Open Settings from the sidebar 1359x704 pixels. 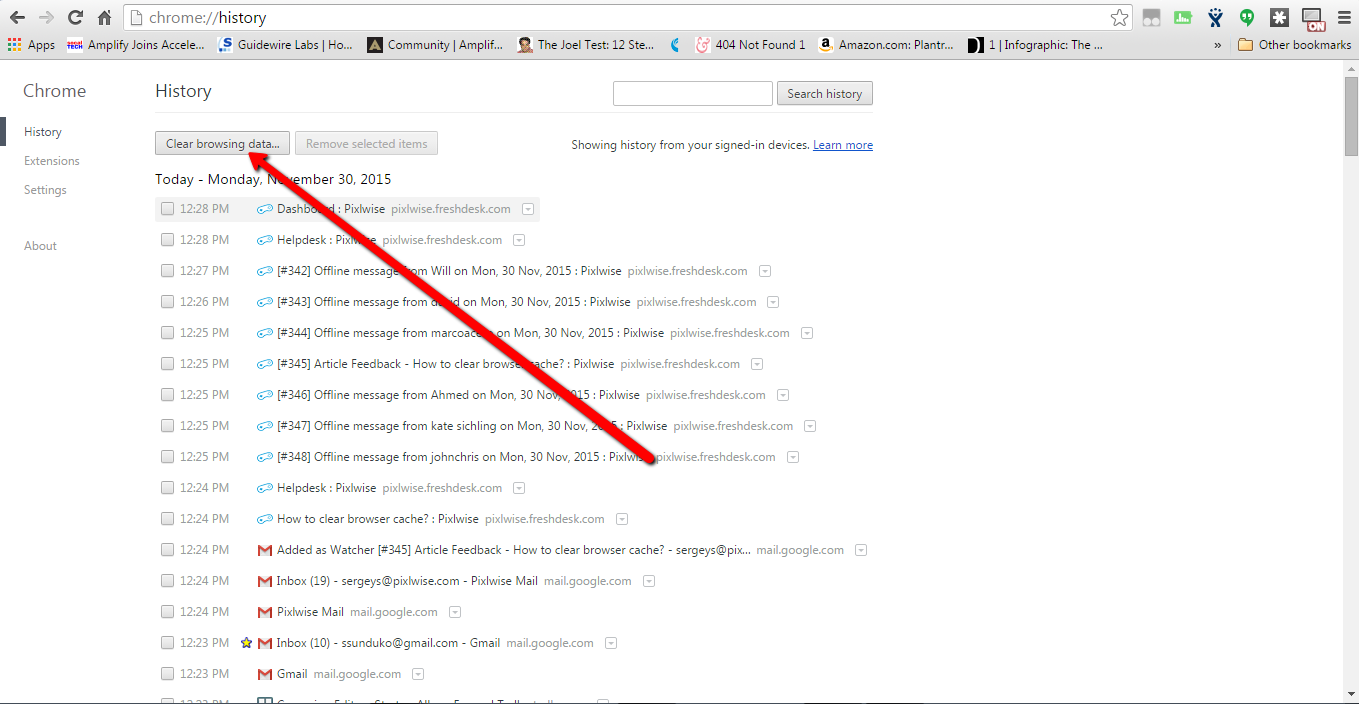click(45, 190)
